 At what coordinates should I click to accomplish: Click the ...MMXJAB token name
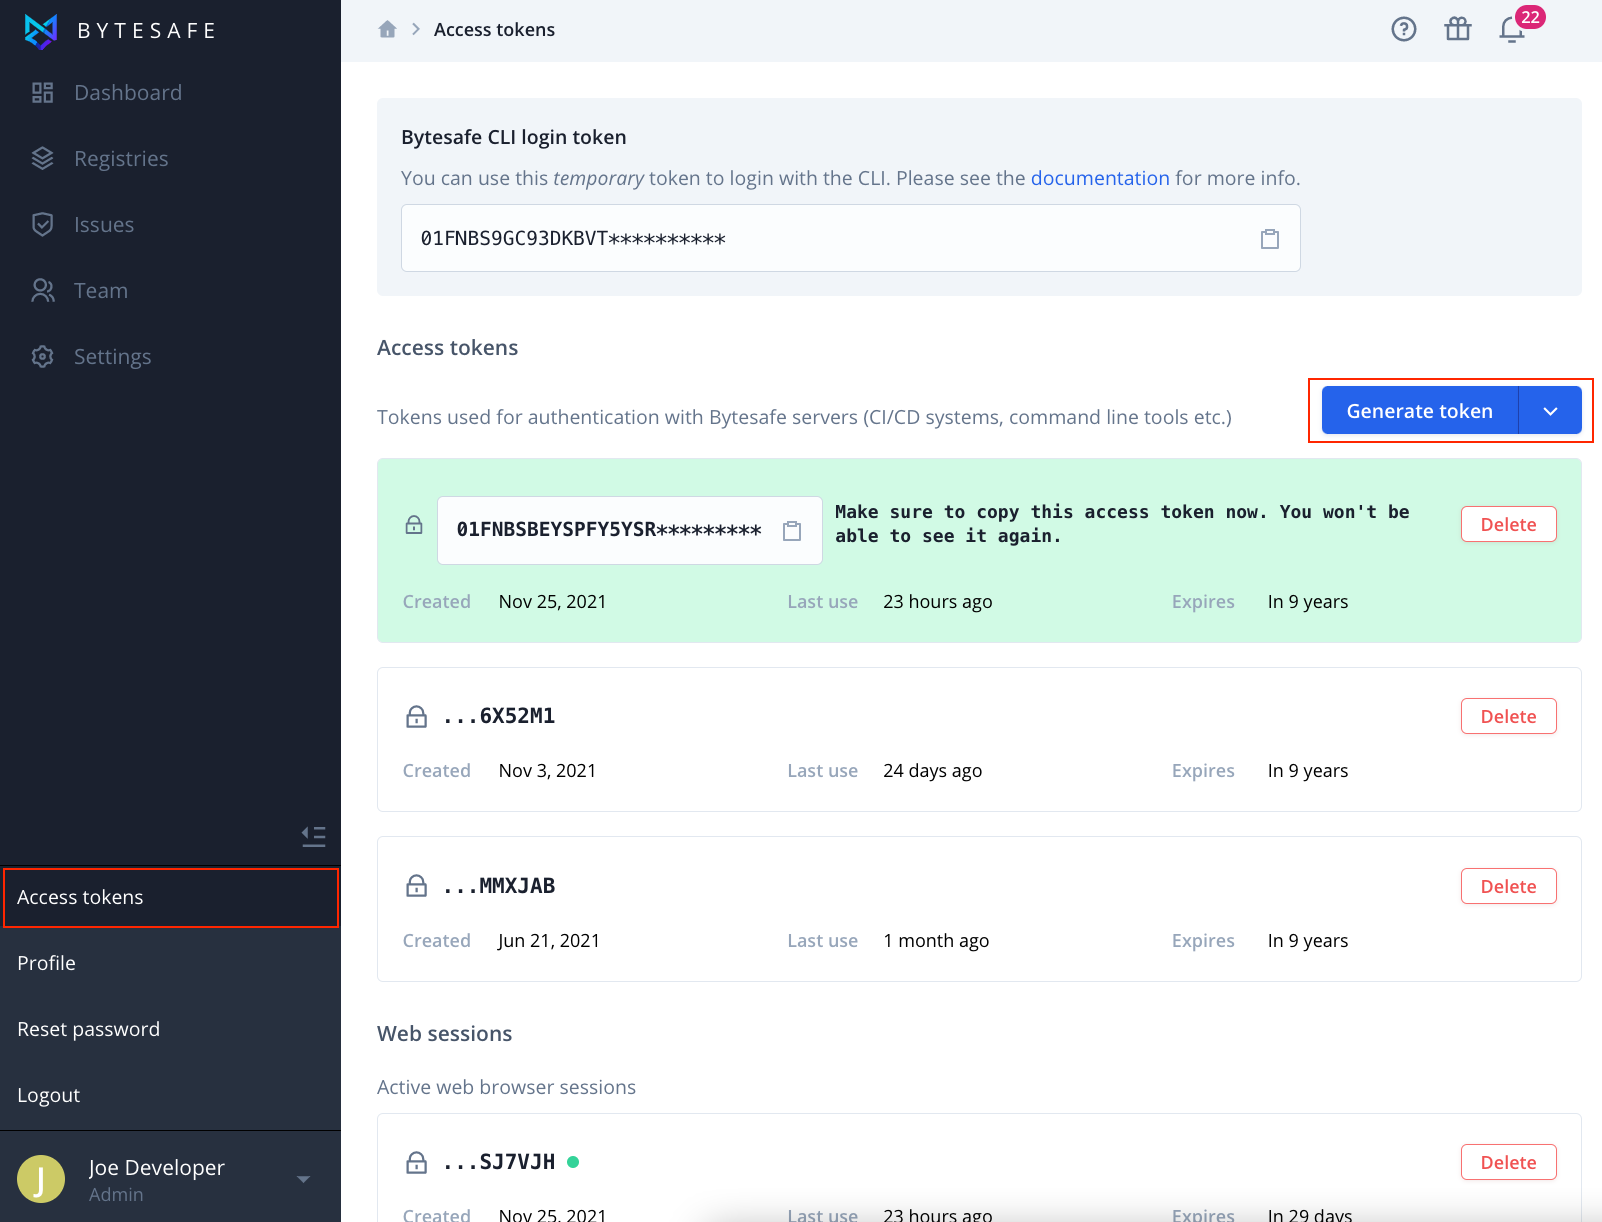(x=499, y=886)
